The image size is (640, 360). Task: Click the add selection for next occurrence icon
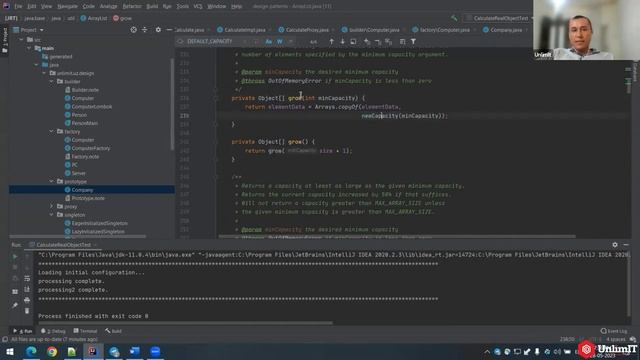coord(367,41)
